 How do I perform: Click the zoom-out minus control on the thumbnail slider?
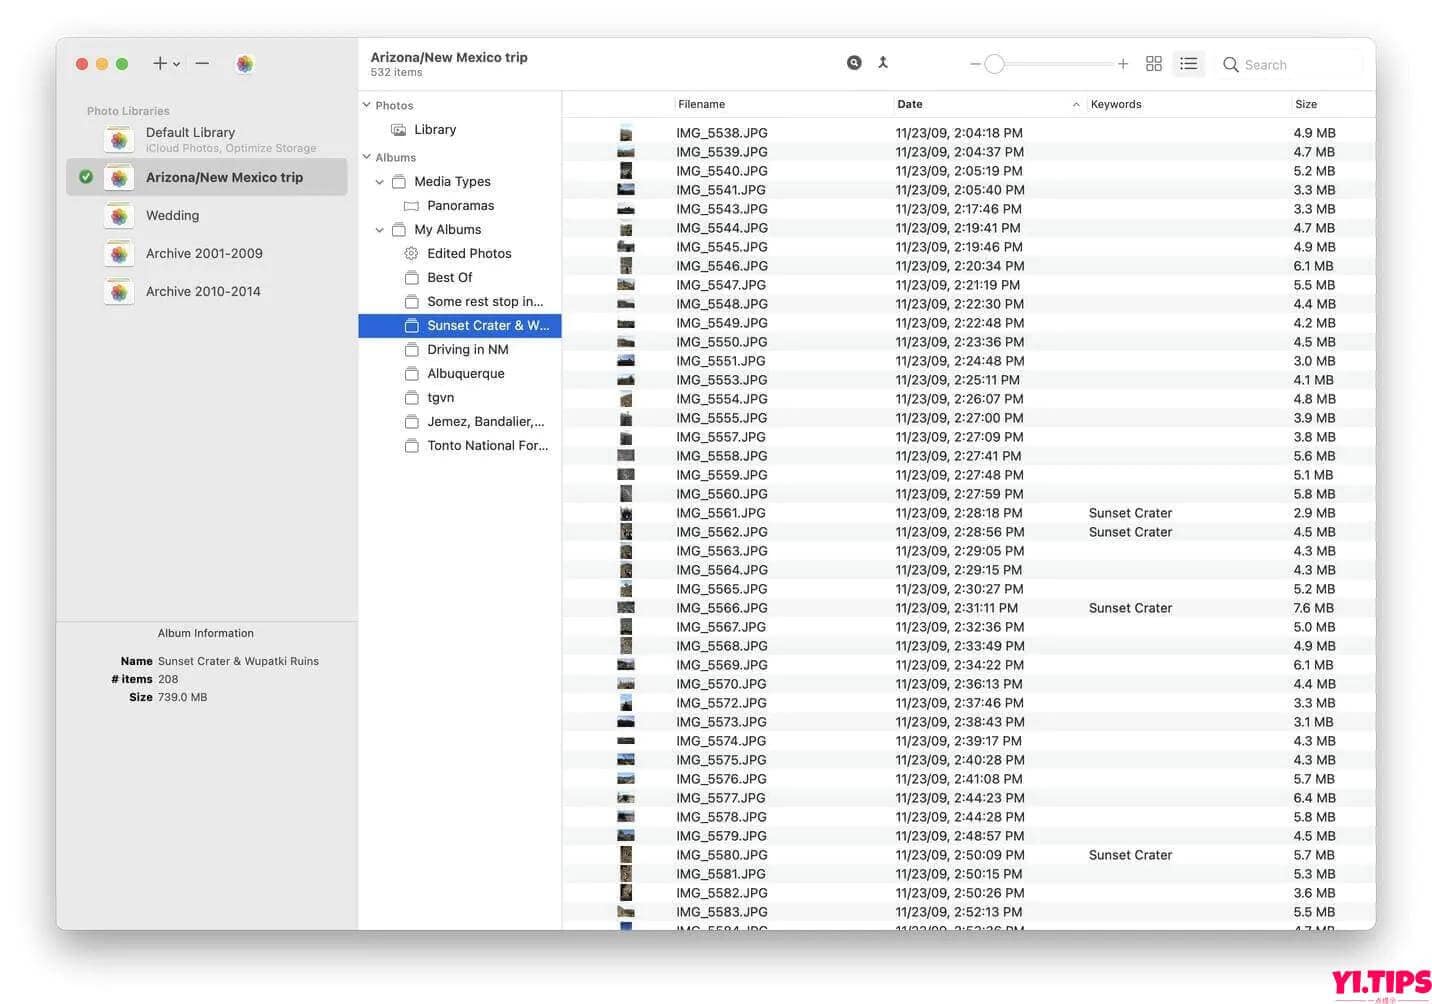(974, 63)
